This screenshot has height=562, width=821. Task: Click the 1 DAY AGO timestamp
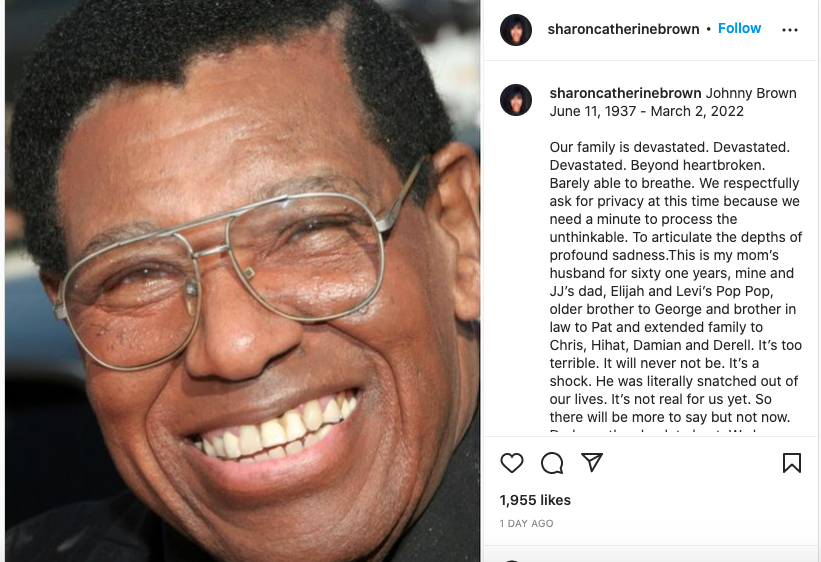click(x=526, y=523)
